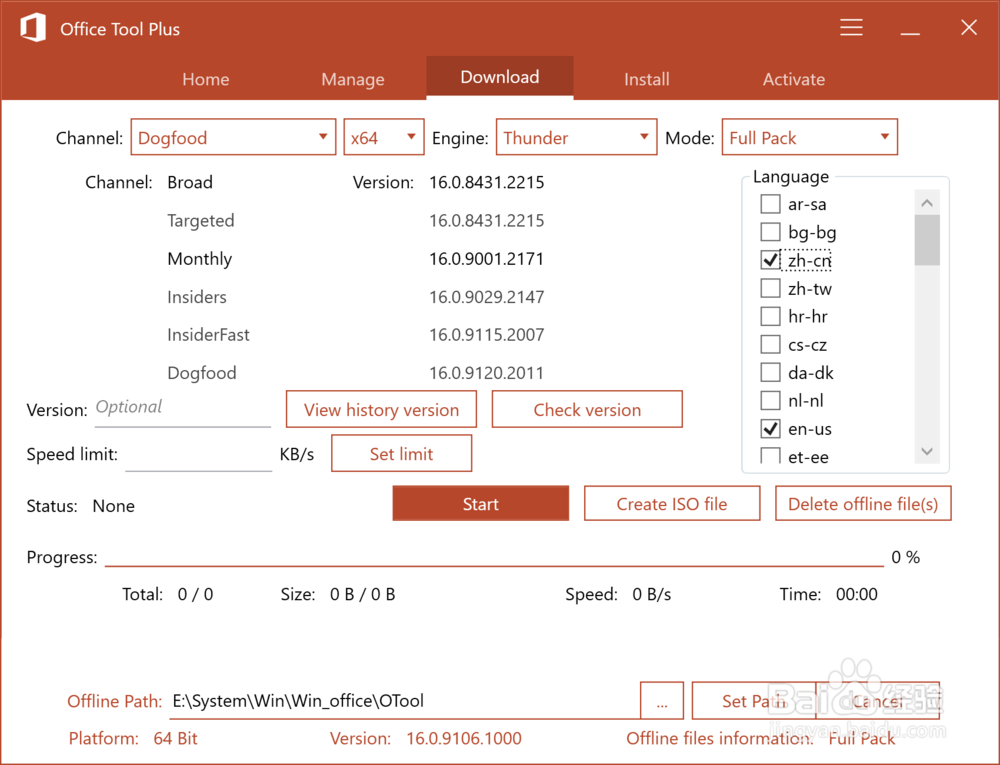Screen dimensions: 1000x765
Task: Enable the da-dk language checkbox
Action: coord(770,372)
